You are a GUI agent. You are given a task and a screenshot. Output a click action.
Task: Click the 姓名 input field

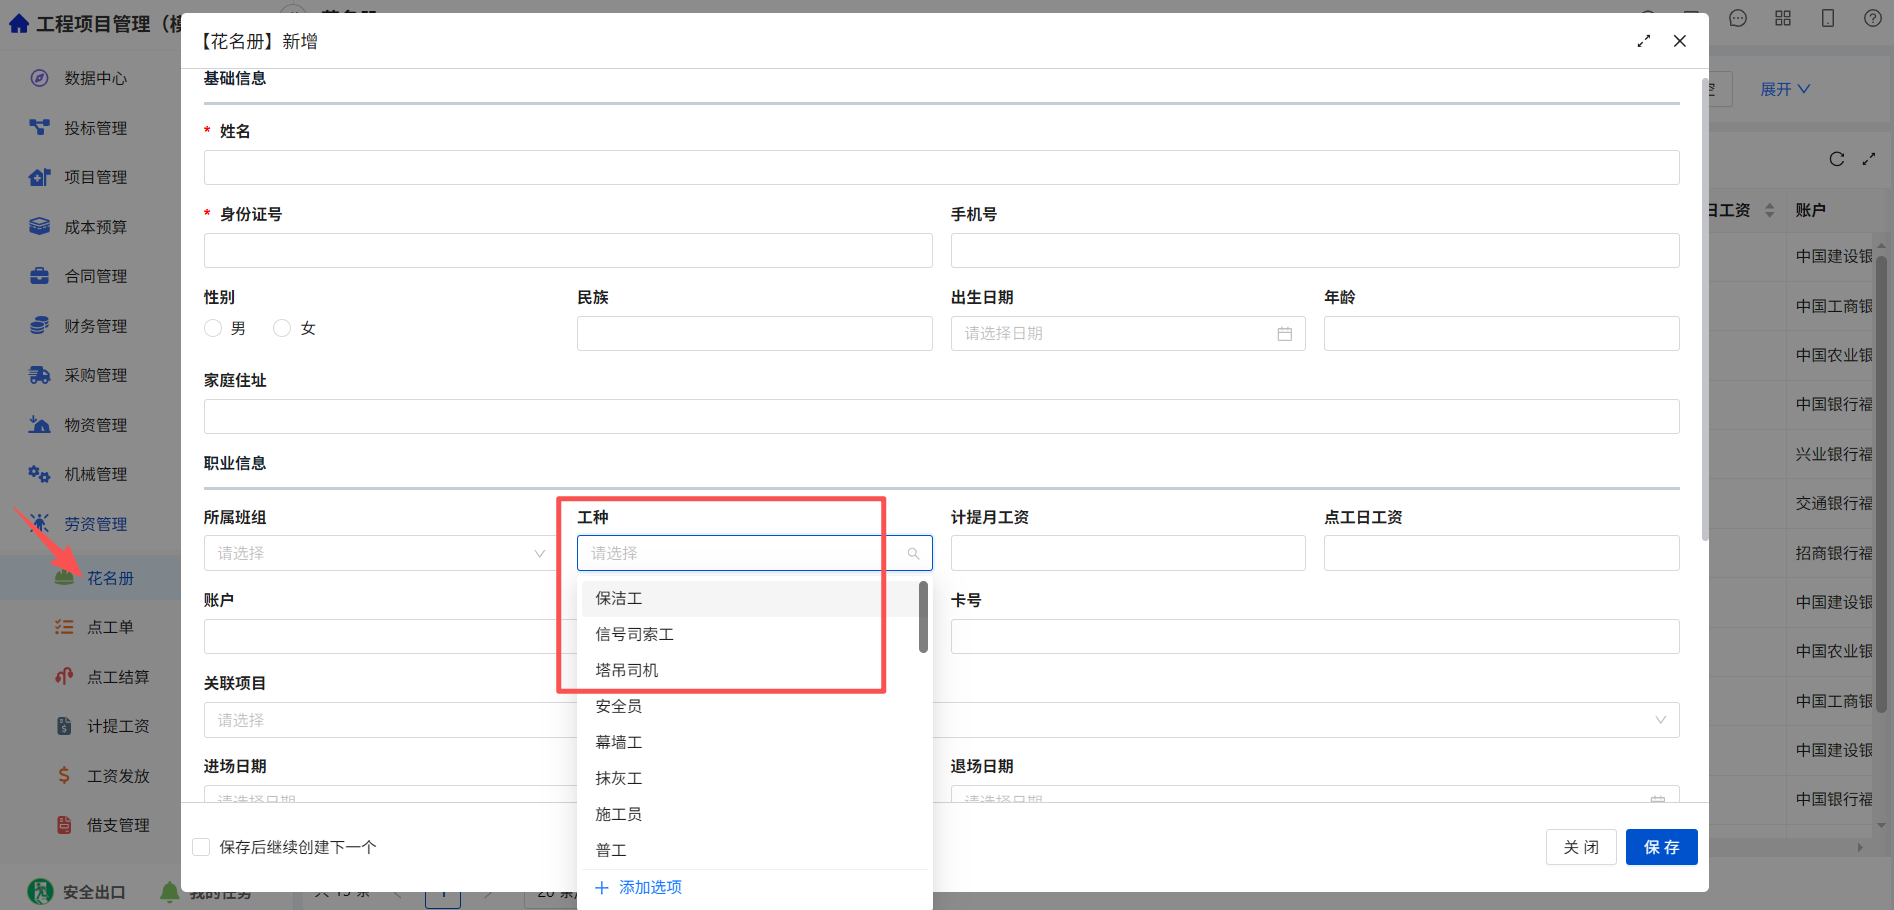(941, 167)
